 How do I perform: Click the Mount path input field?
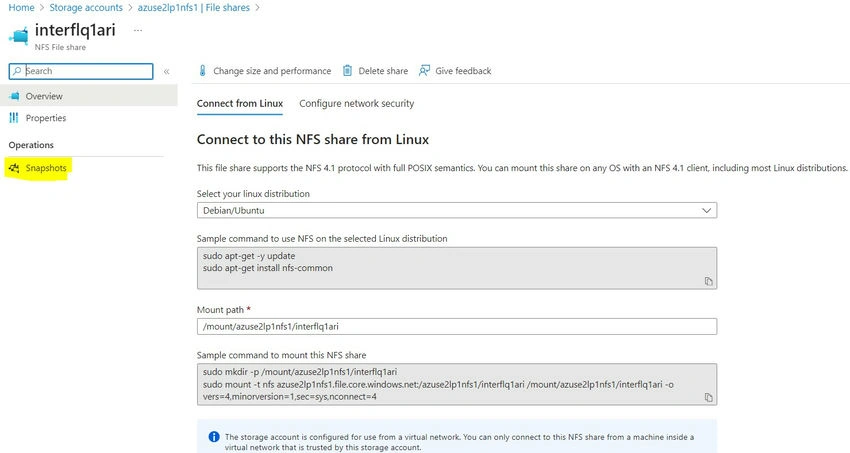(x=456, y=326)
